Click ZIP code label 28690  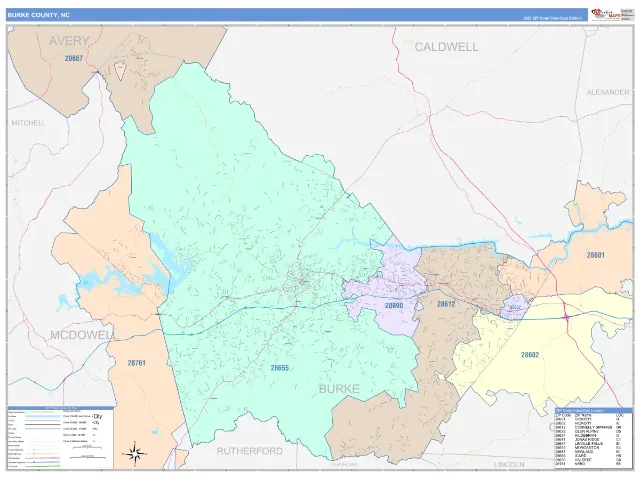[394, 305]
